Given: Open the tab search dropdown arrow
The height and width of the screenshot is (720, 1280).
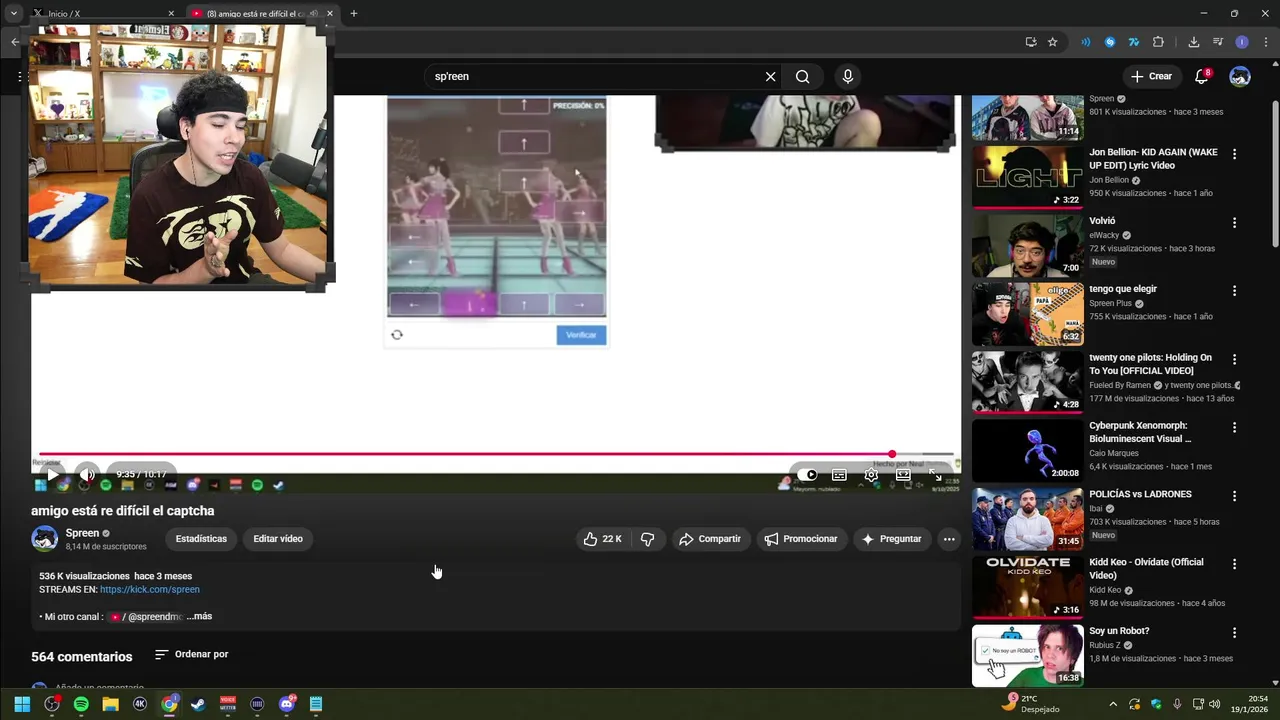Looking at the screenshot, I should point(13,13).
